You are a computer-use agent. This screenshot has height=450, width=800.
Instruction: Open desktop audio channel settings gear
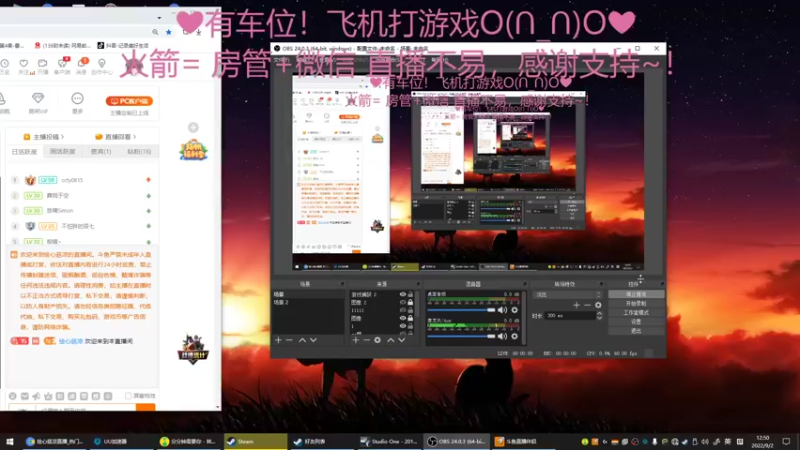(x=514, y=310)
